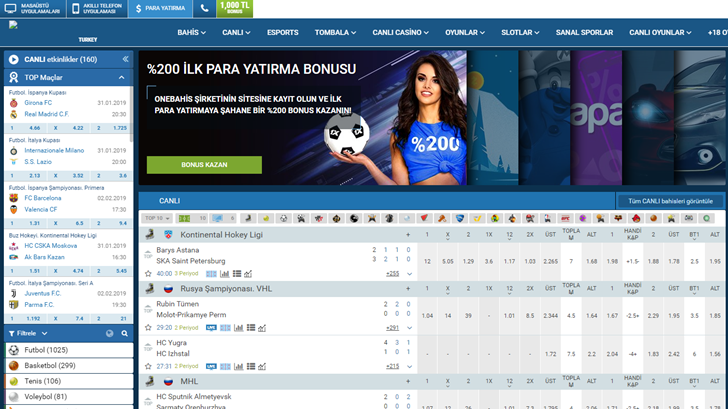Open bar chart statistics for Barys Astana match
The width and height of the screenshot is (728, 409).
pos(224,274)
